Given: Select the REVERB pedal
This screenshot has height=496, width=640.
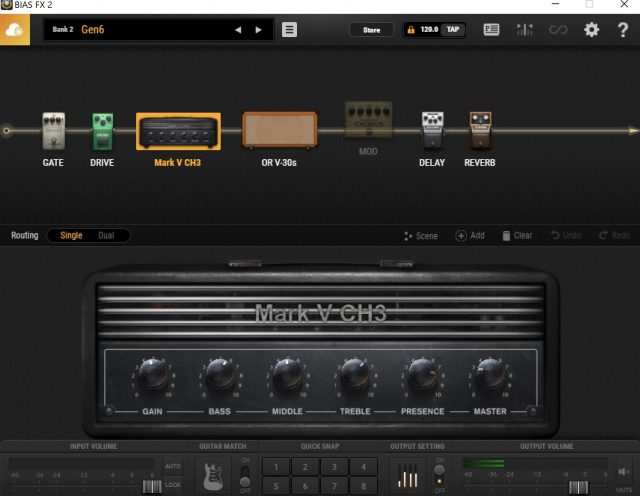Looking at the screenshot, I should click(x=480, y=130).
